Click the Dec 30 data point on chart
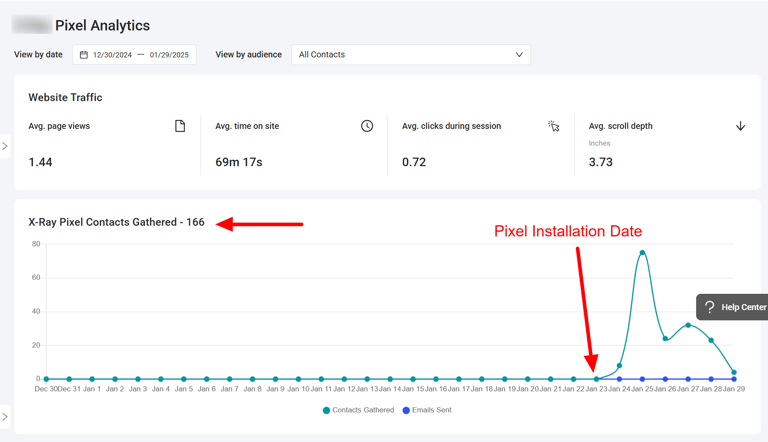The image size is (768, 442). 46,379
